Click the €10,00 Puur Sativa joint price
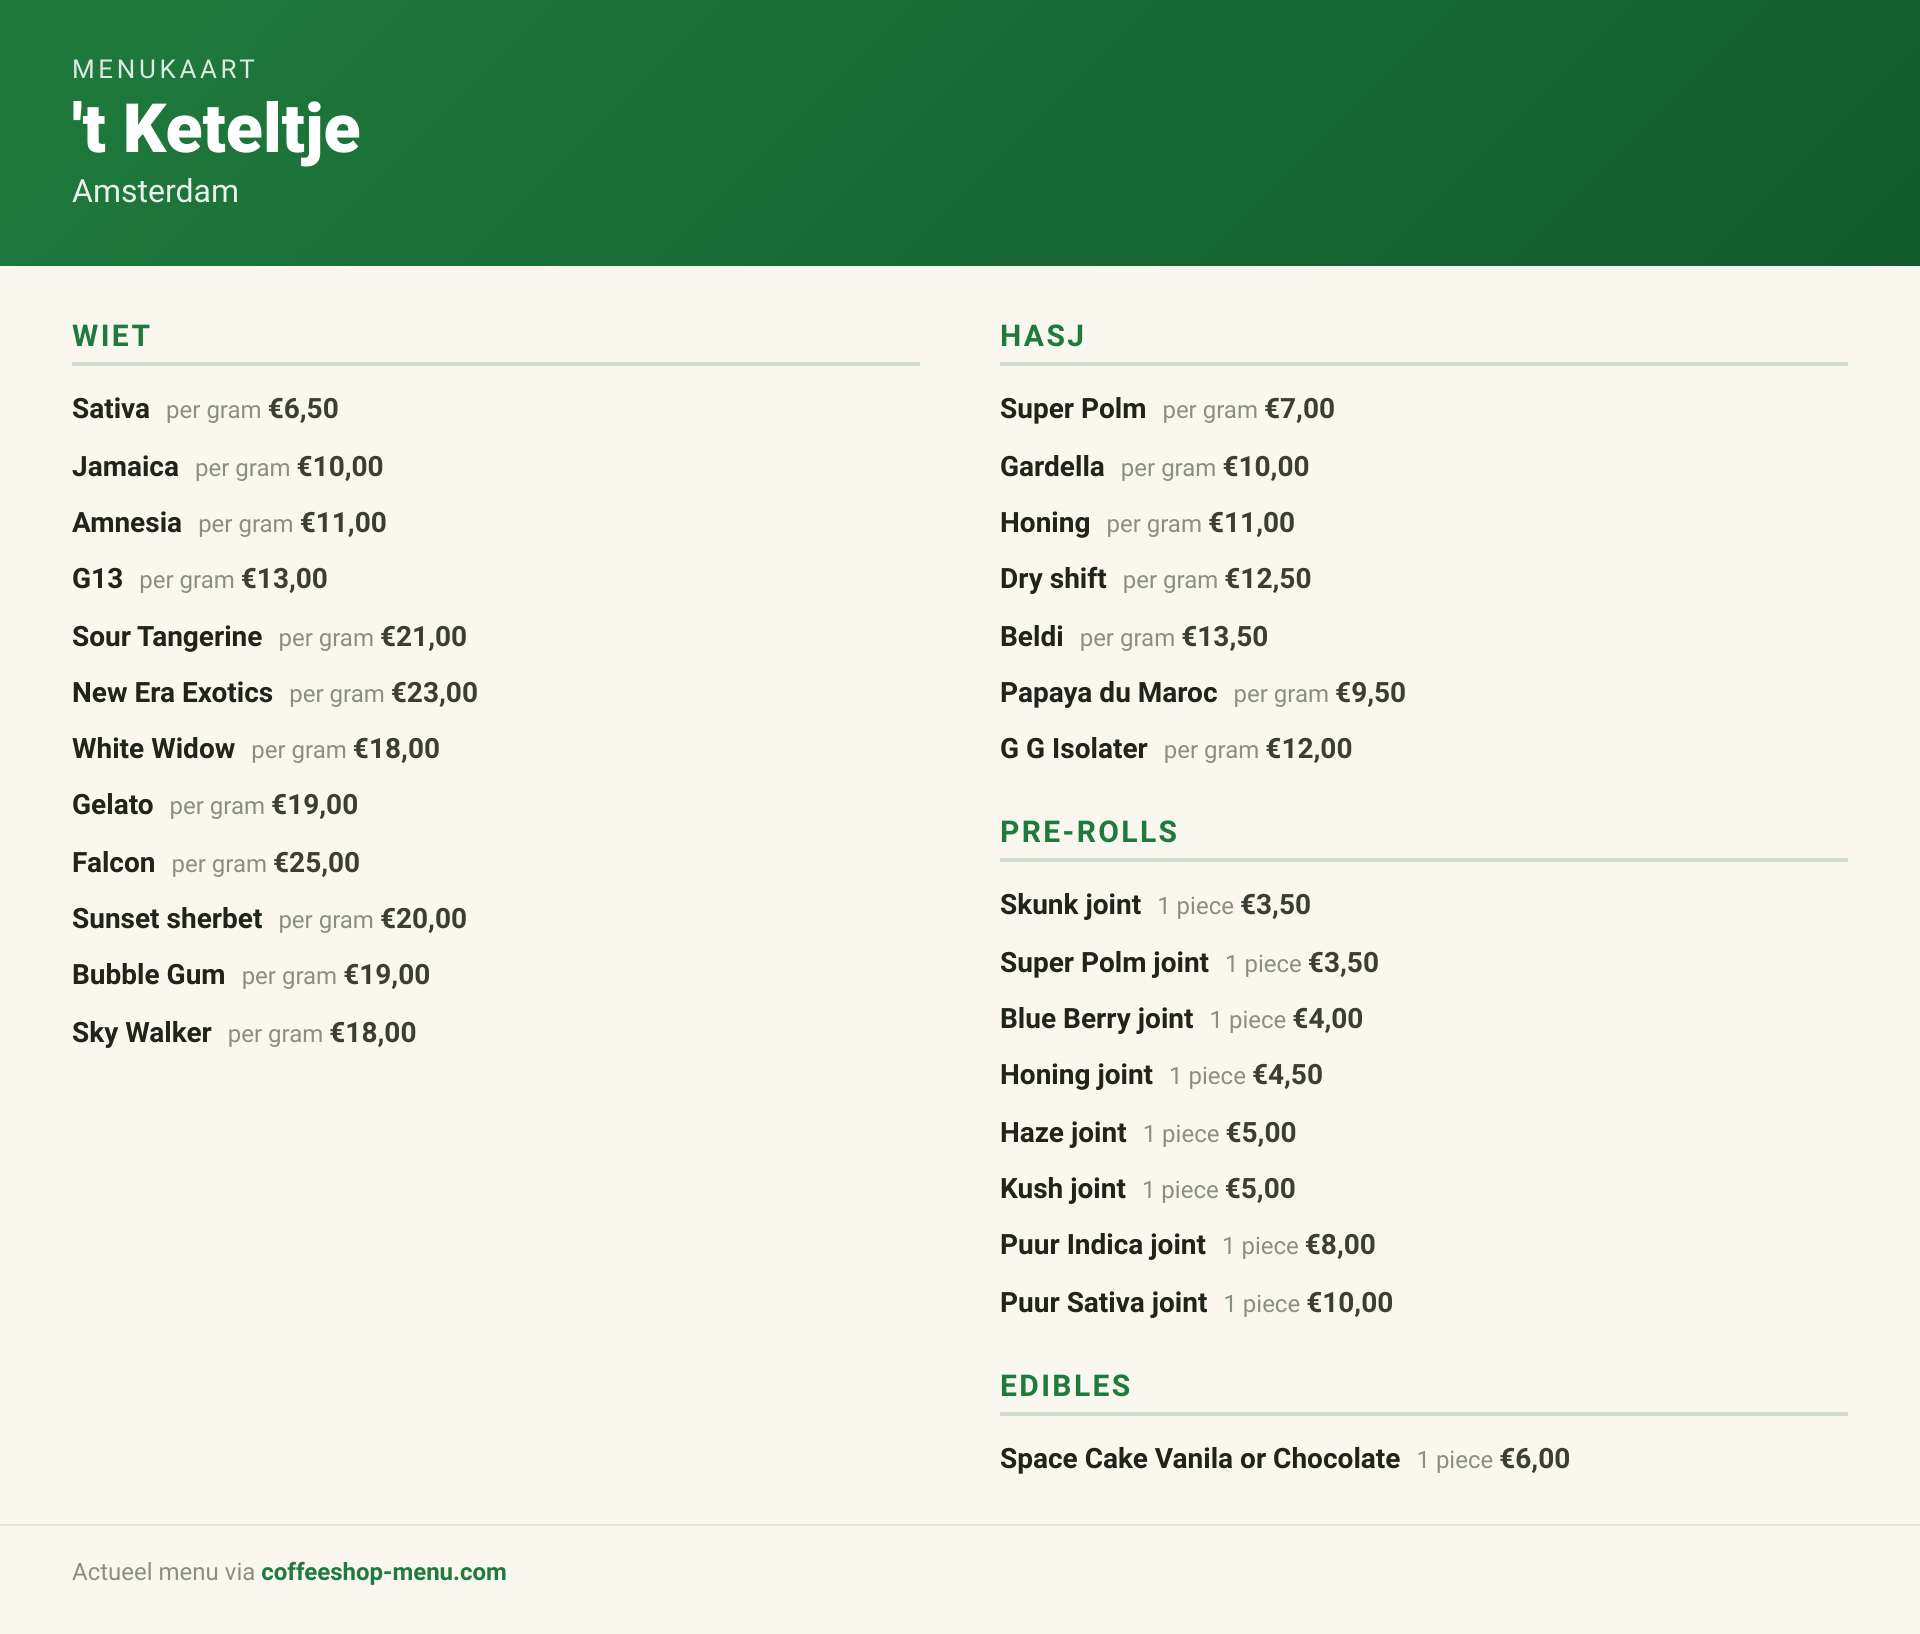The height and width of the screenshot is (1634, 1920). point(1350,1303)
